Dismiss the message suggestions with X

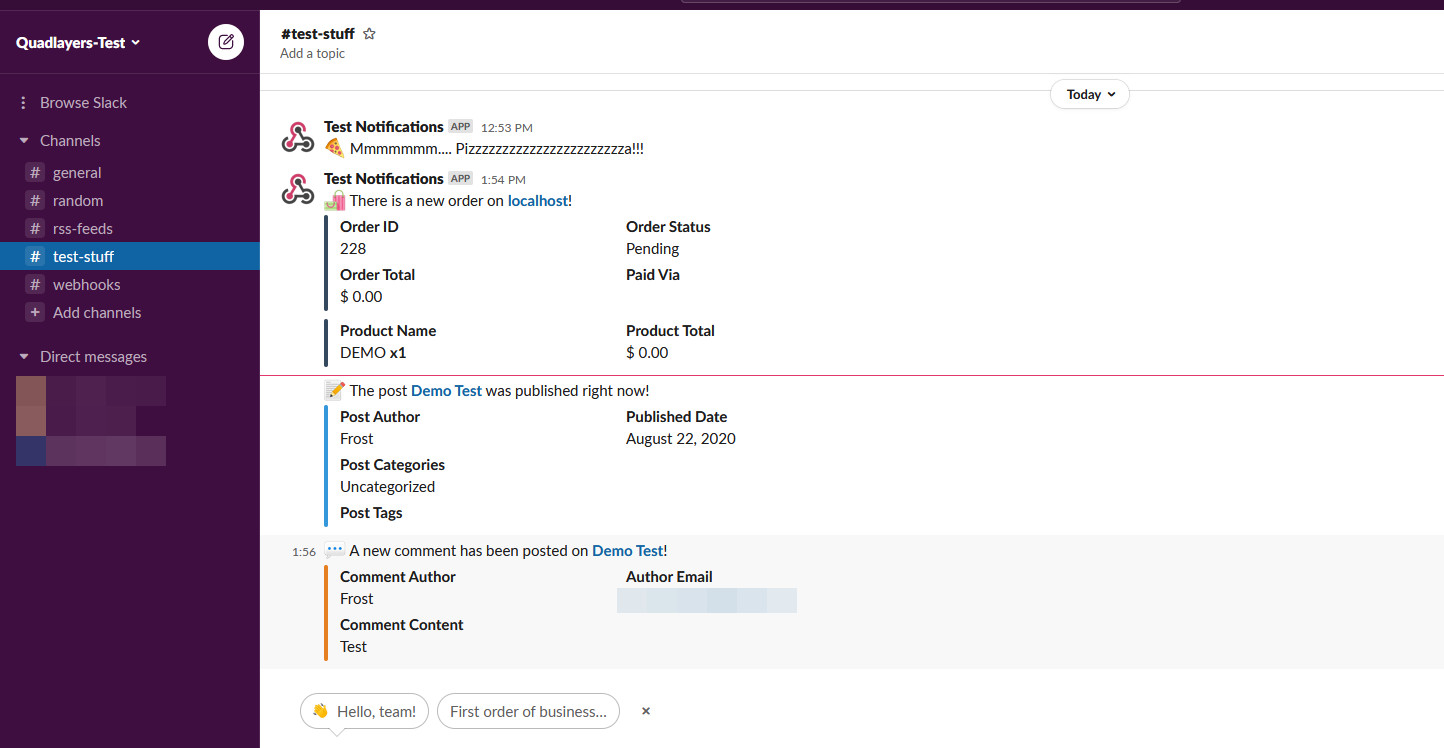[646, 711]
